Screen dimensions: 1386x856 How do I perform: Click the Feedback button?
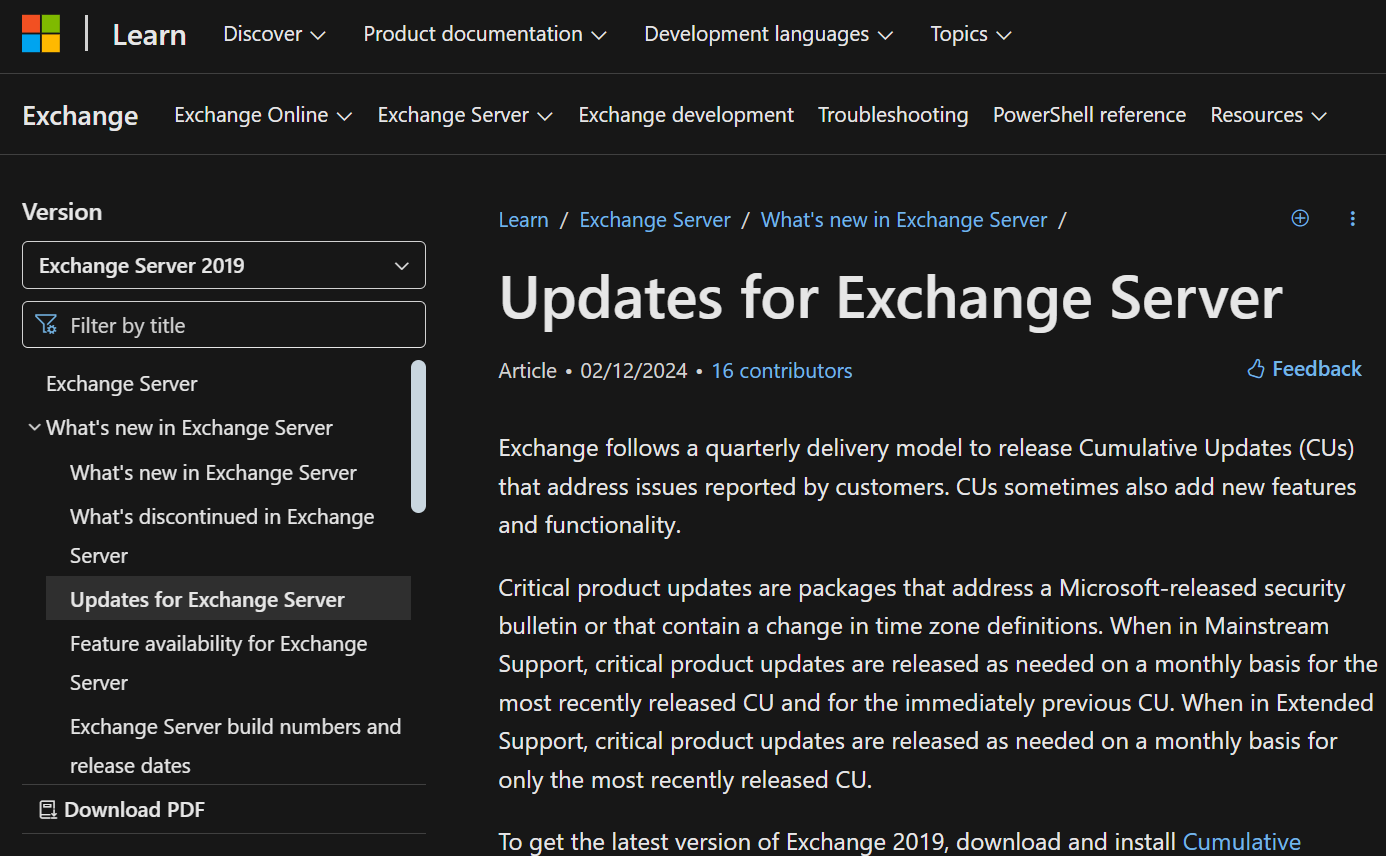tap(1304, 369)
